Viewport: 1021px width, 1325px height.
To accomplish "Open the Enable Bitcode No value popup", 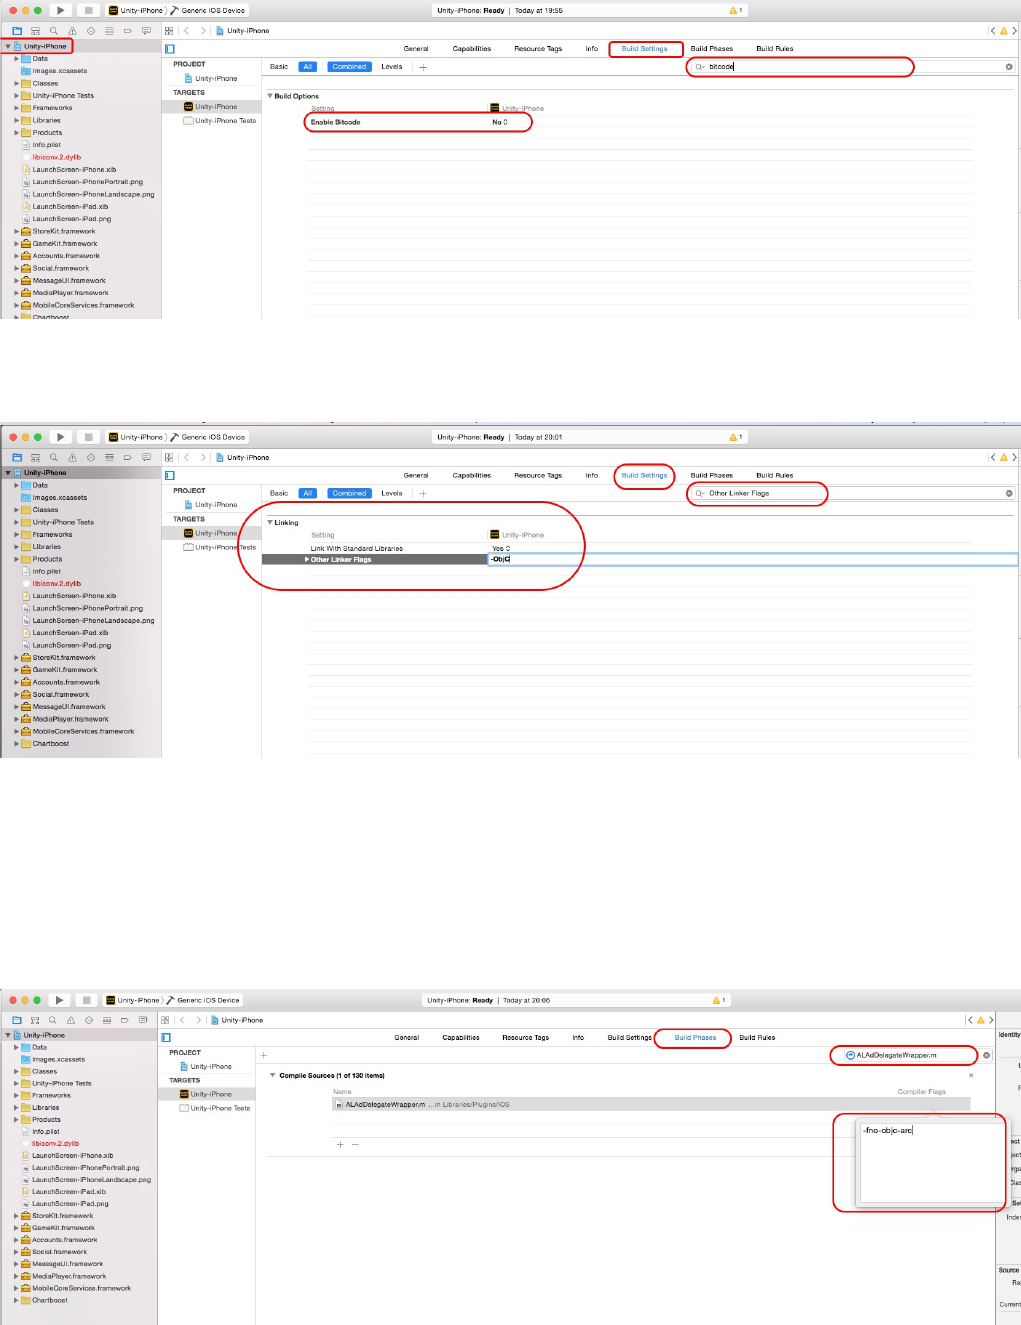I will click(500, 122).
